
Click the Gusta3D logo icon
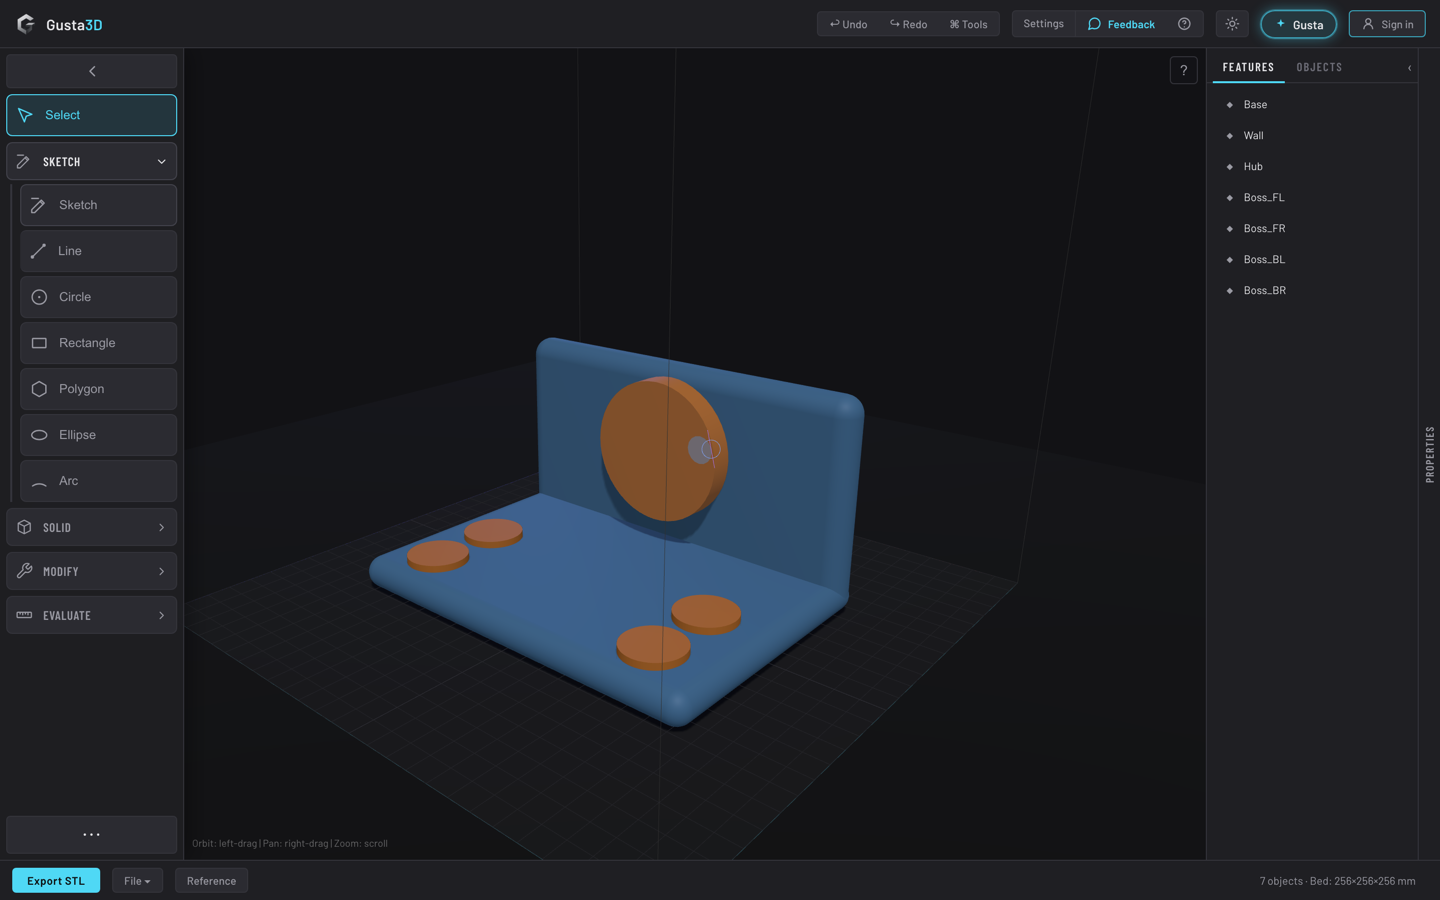(x=26, y=24)
